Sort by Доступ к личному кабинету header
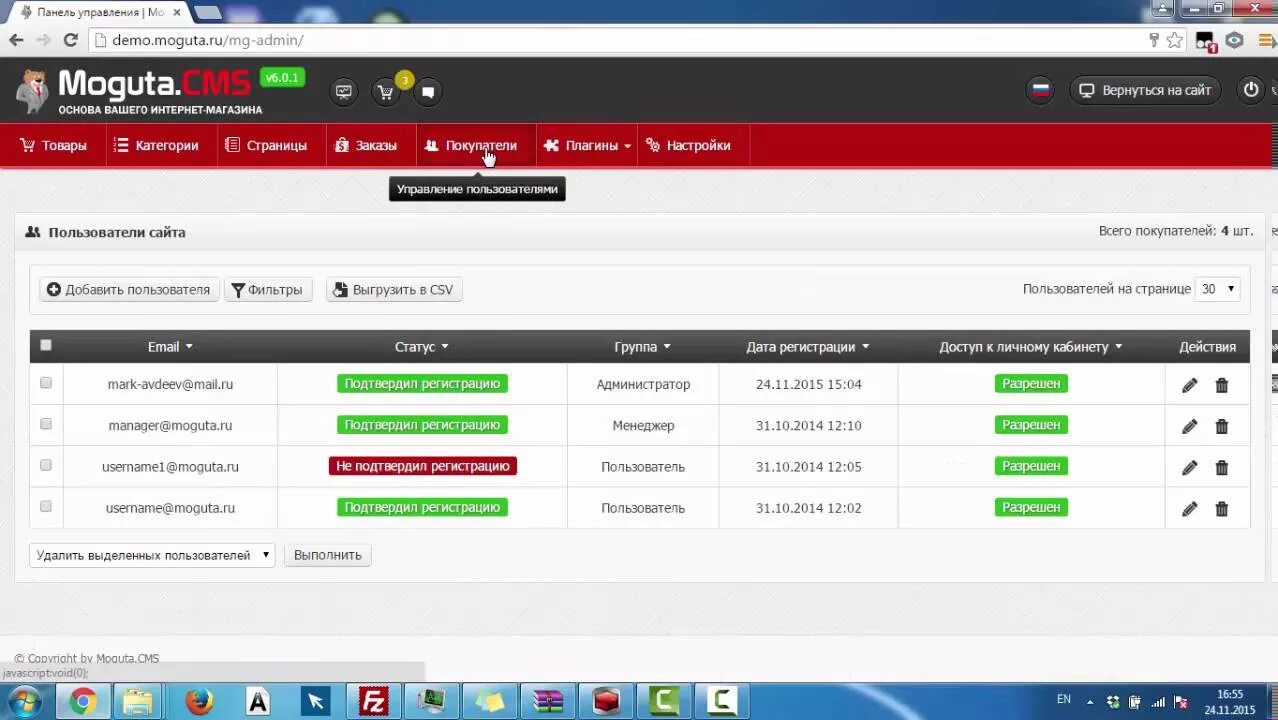This screenshot has height=720, width=1278. [1031, 347]
